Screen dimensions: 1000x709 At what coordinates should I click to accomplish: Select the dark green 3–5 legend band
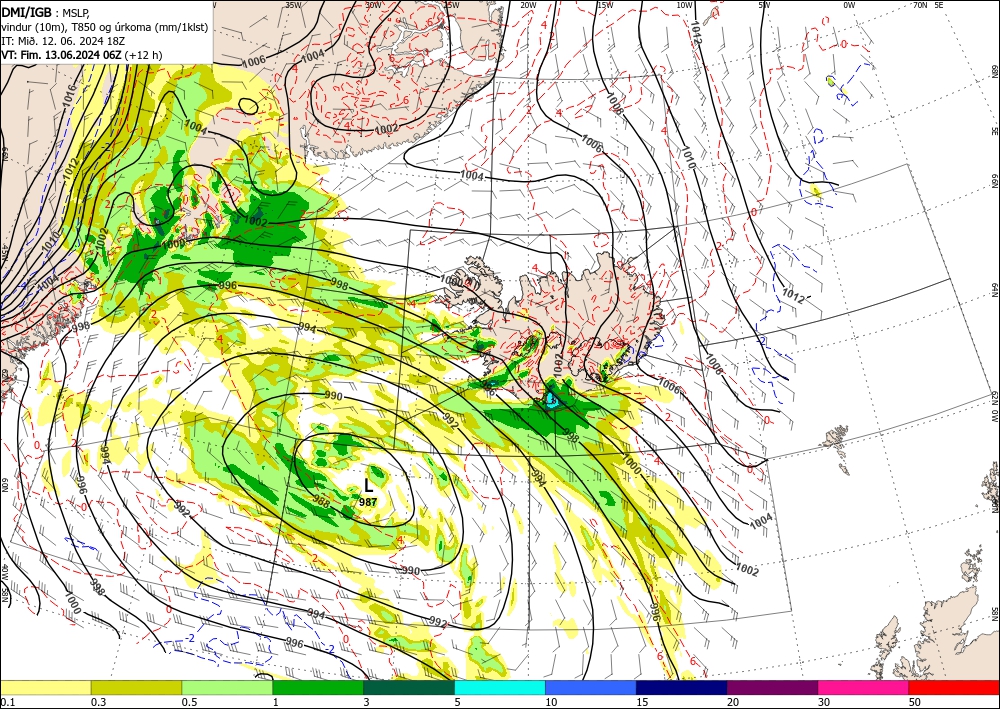coord(409,687)
